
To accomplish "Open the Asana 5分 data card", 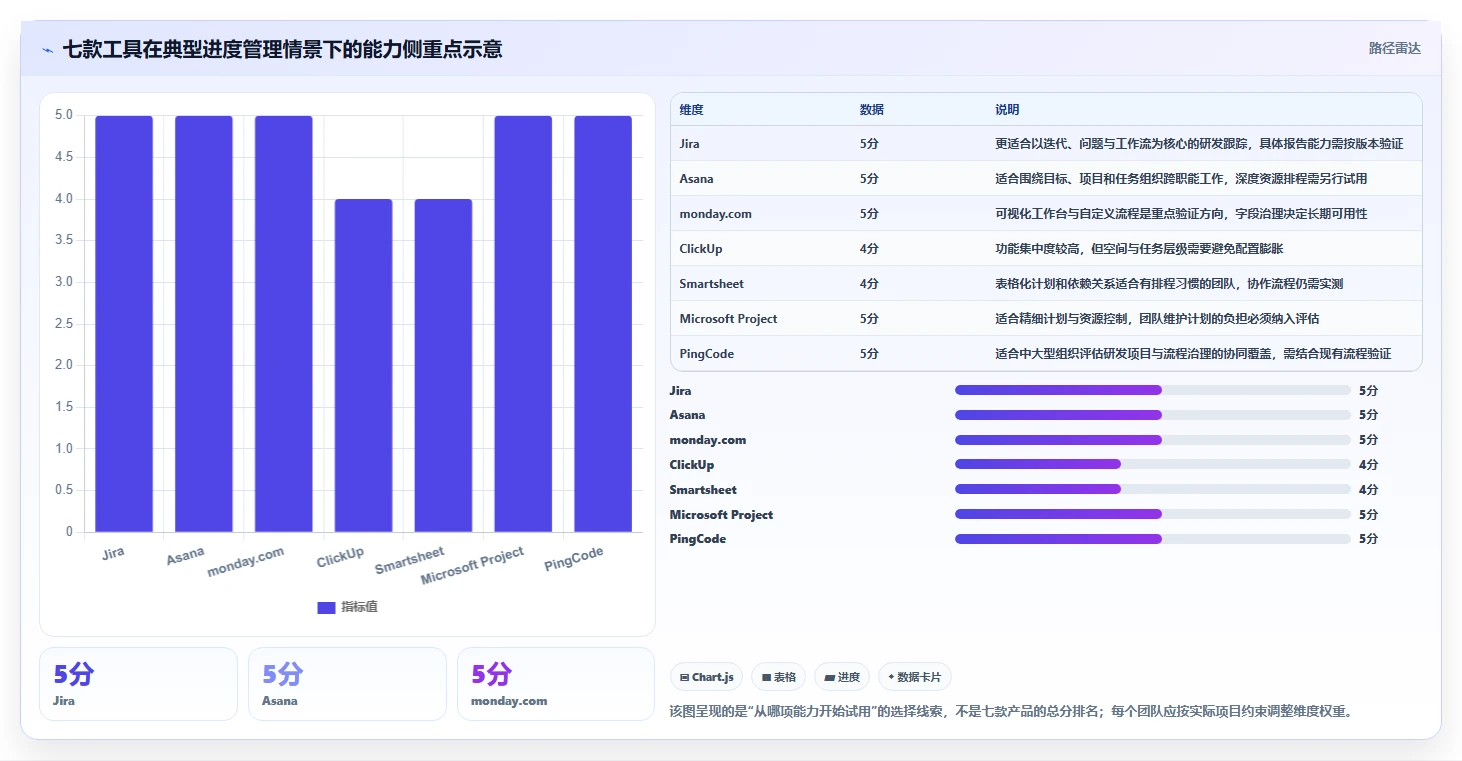I will tap(347, 684).
